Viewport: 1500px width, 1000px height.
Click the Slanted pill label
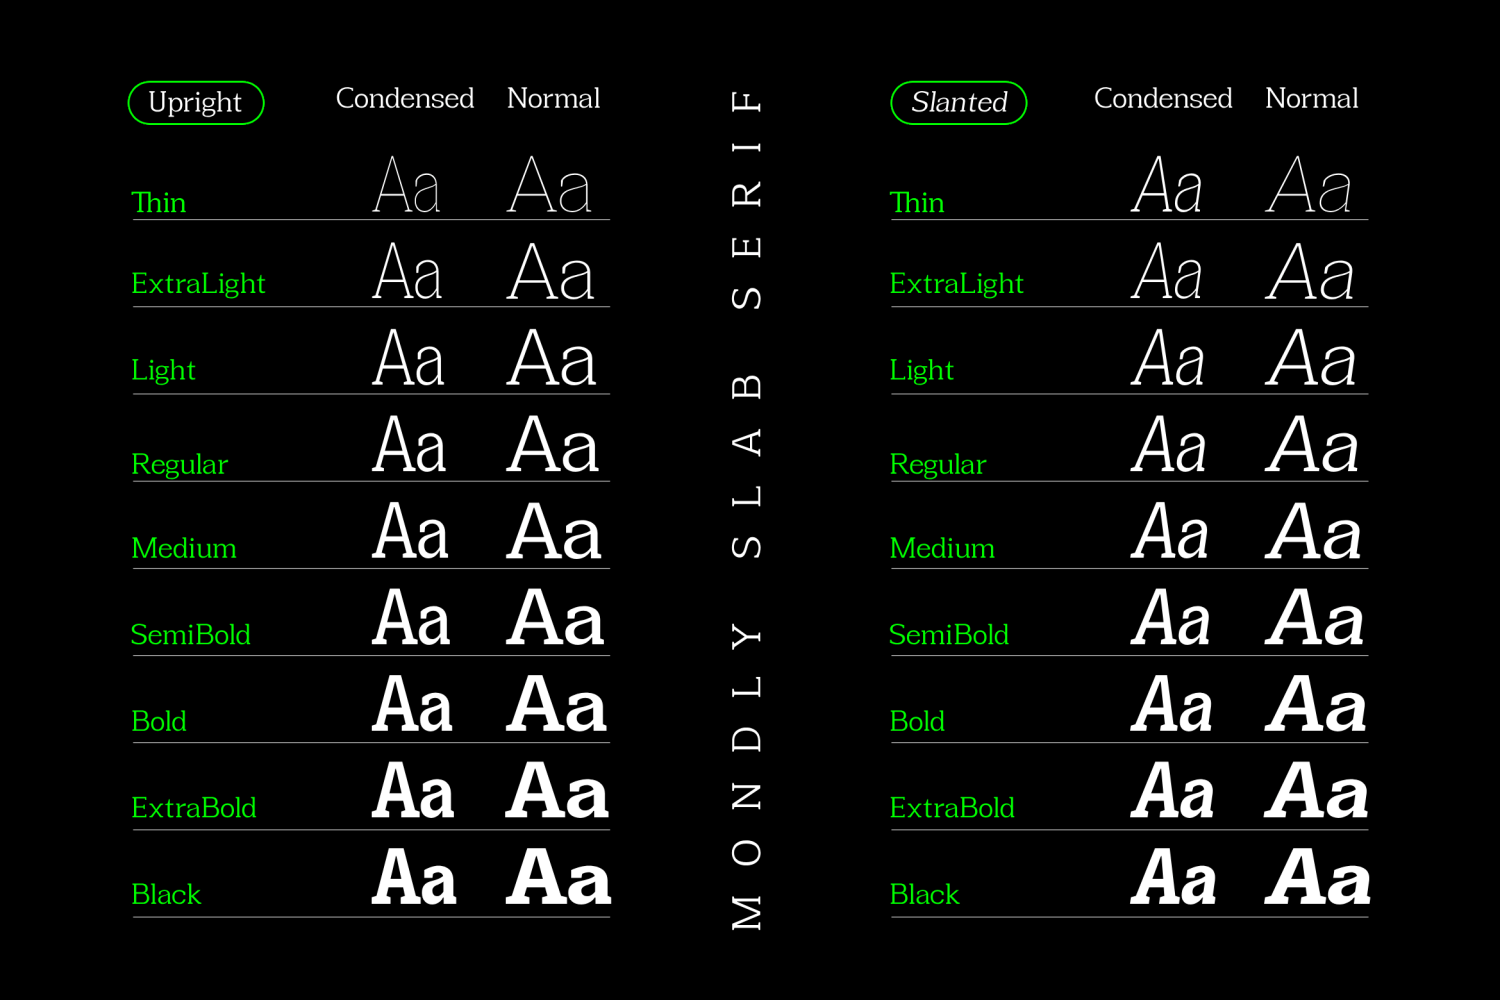959,103
